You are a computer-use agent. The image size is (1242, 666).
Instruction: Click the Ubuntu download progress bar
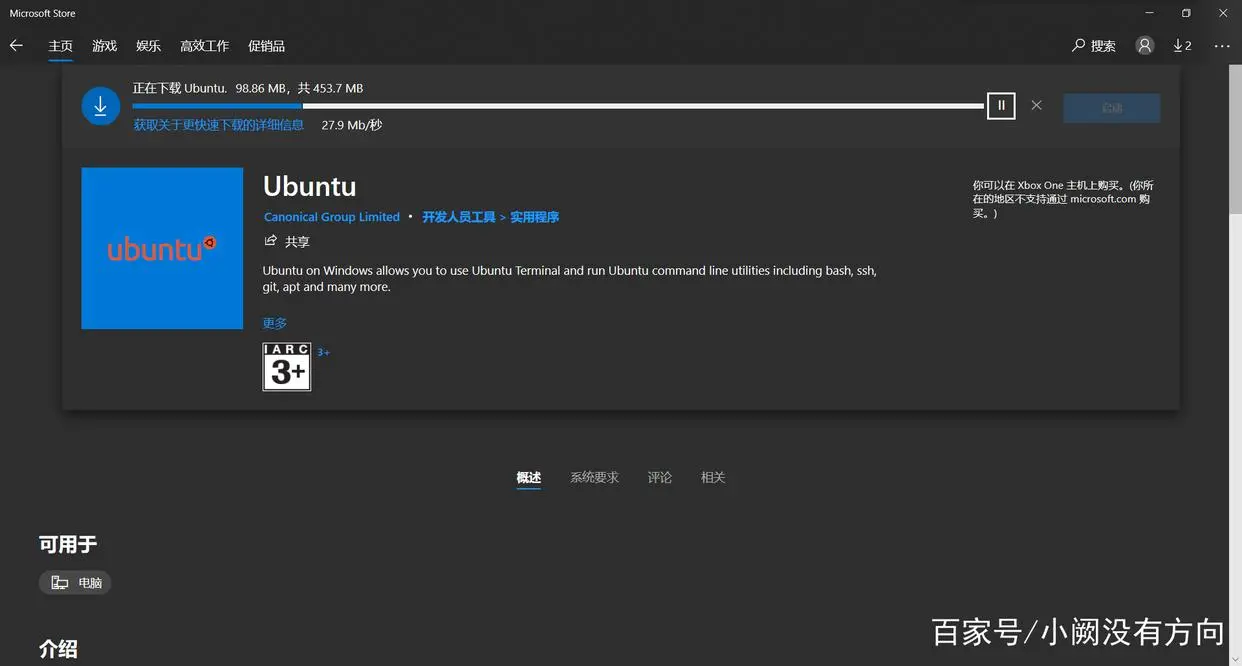click(558, 105)
